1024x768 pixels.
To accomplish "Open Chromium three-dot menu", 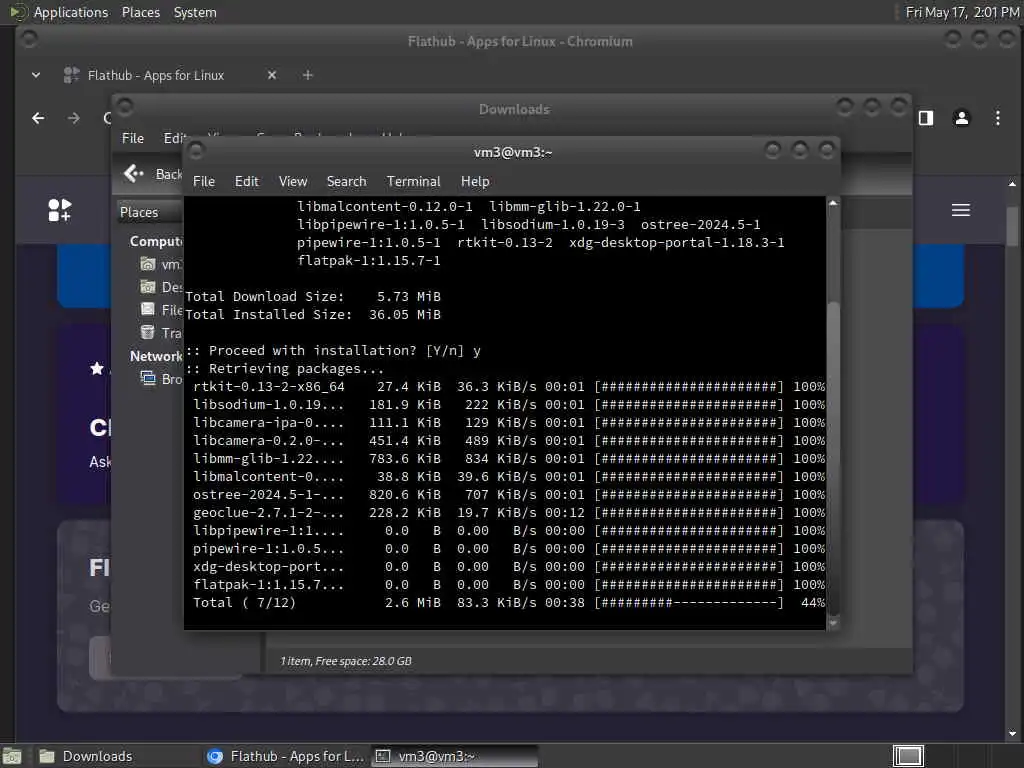I will [x=997, y=118].
